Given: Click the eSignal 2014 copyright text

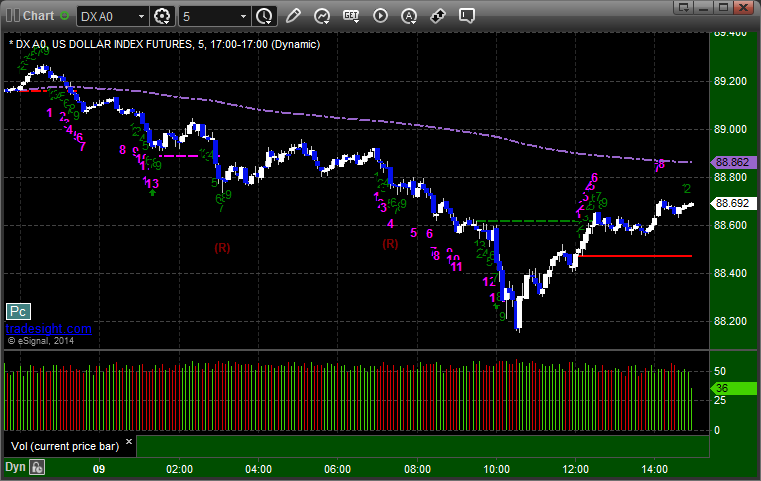Looking at the screenshot, I should [x=41, y=341].
